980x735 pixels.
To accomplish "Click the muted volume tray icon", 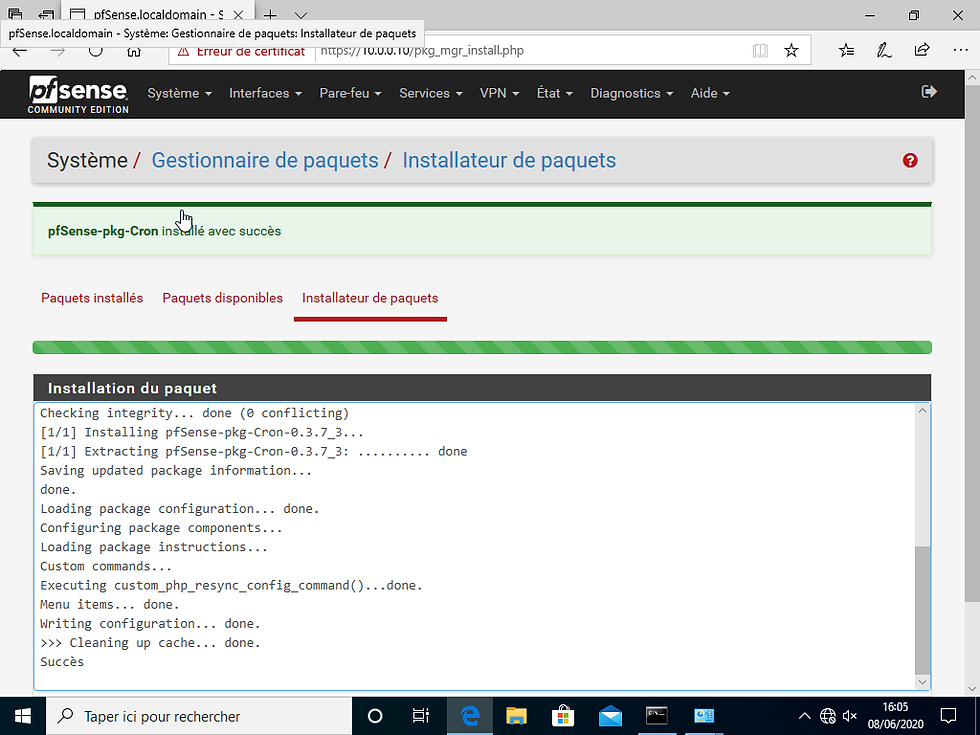I will (850, 716).
